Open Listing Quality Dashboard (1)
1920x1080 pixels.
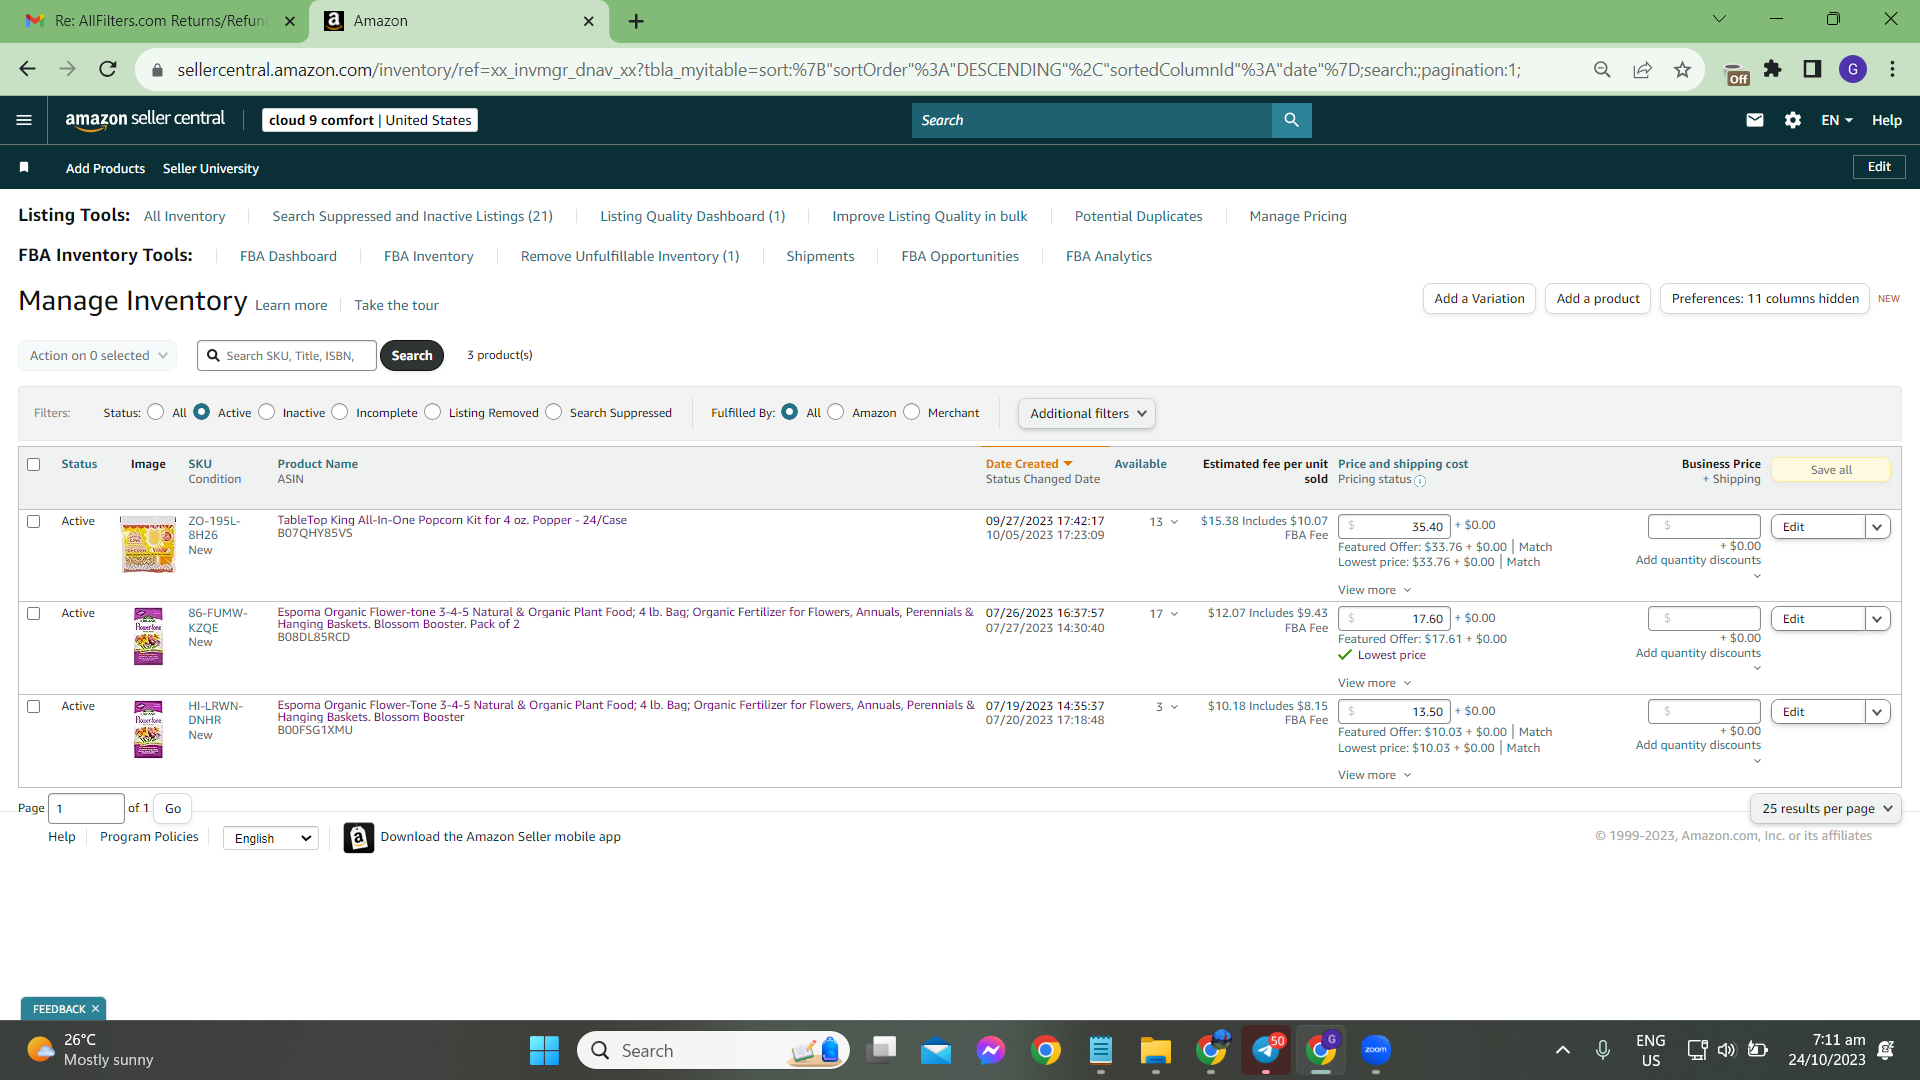pyautogui.click(x=692, y=216)
